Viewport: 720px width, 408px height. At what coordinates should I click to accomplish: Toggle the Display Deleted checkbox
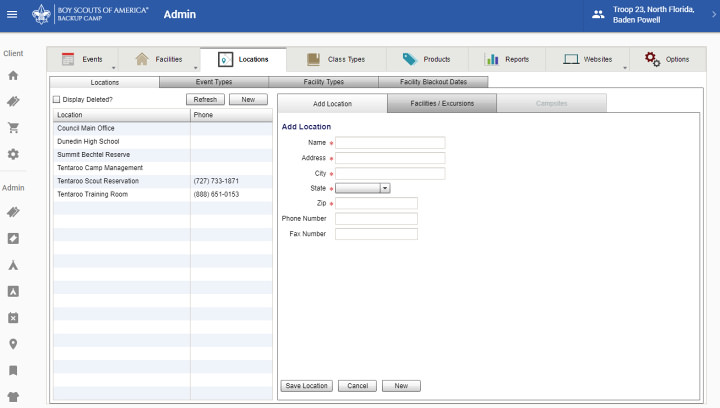56,100
